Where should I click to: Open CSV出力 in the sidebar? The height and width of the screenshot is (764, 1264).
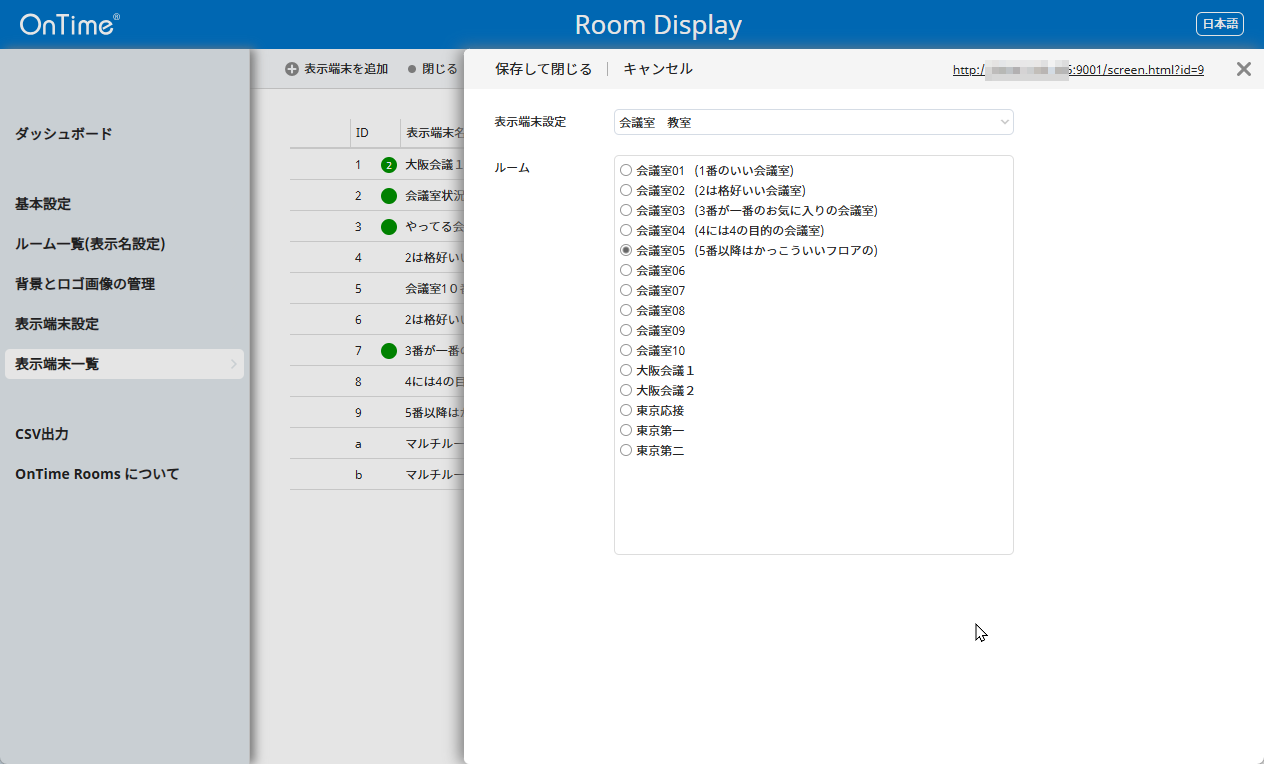coord(42,434)
